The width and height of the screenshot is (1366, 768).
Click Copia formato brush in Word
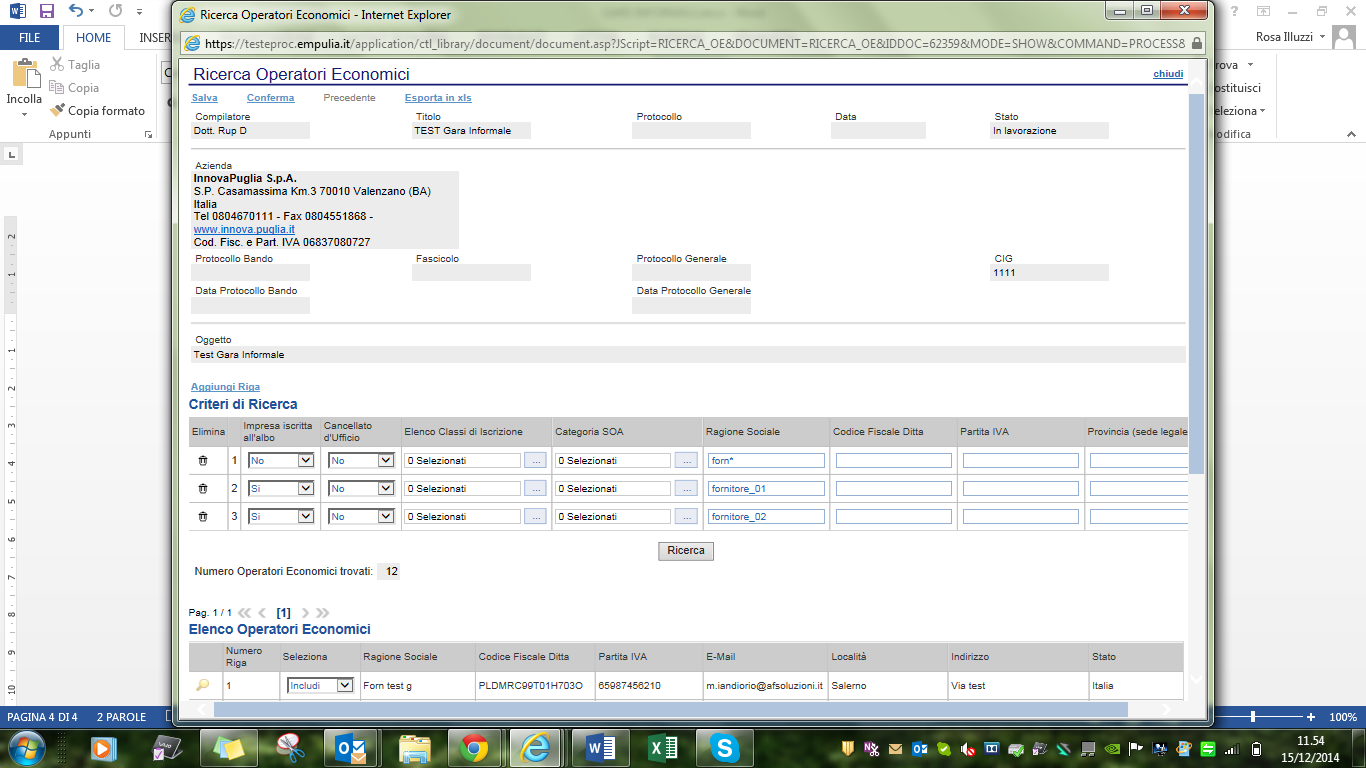pyautogui.click(x=99, y=111)
